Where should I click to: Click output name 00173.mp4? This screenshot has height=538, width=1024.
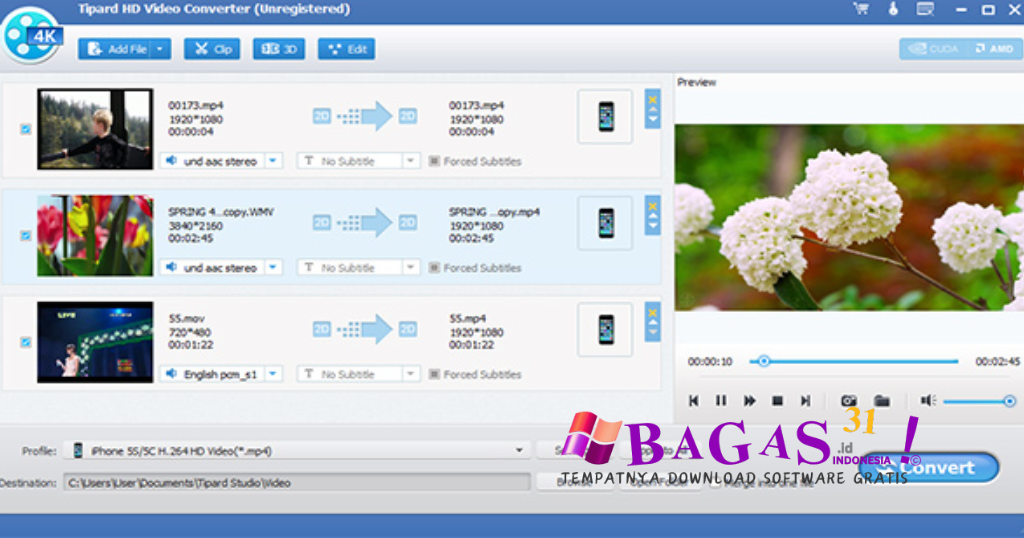click(476, 105)
